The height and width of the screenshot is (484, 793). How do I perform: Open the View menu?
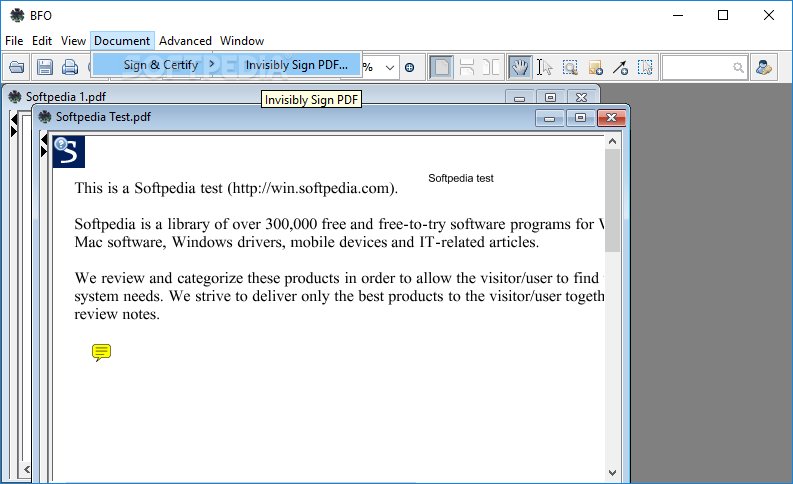tap(73, 41)
